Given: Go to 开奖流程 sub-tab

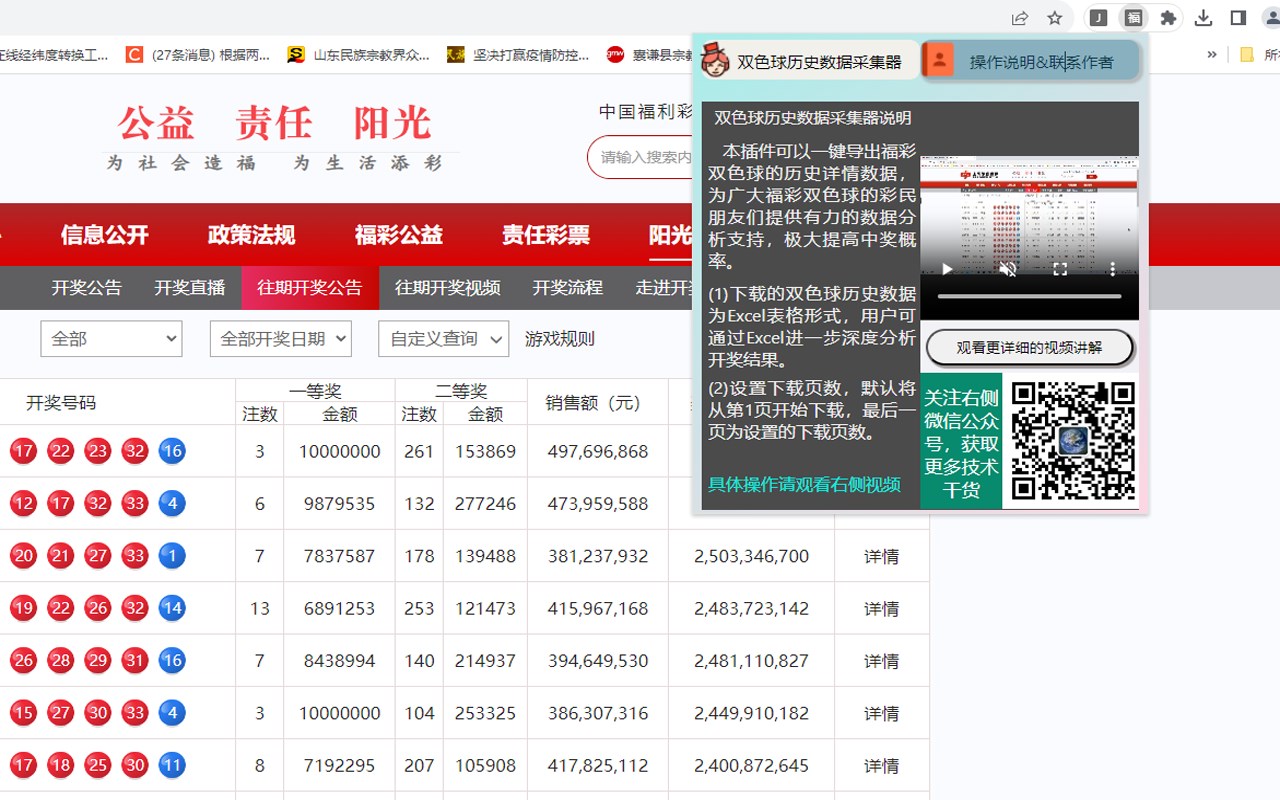Looking at the screenshot, I should [567, 288].
